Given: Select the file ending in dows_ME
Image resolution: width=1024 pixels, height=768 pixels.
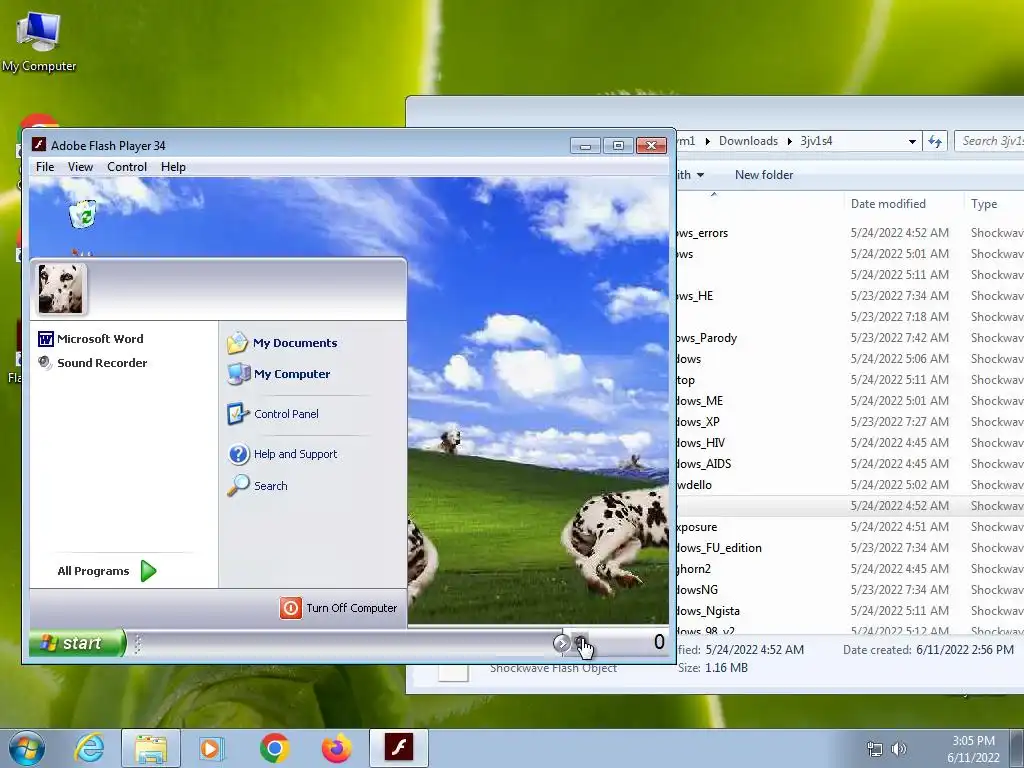Looking at the screenshot, I should point(700,401).
